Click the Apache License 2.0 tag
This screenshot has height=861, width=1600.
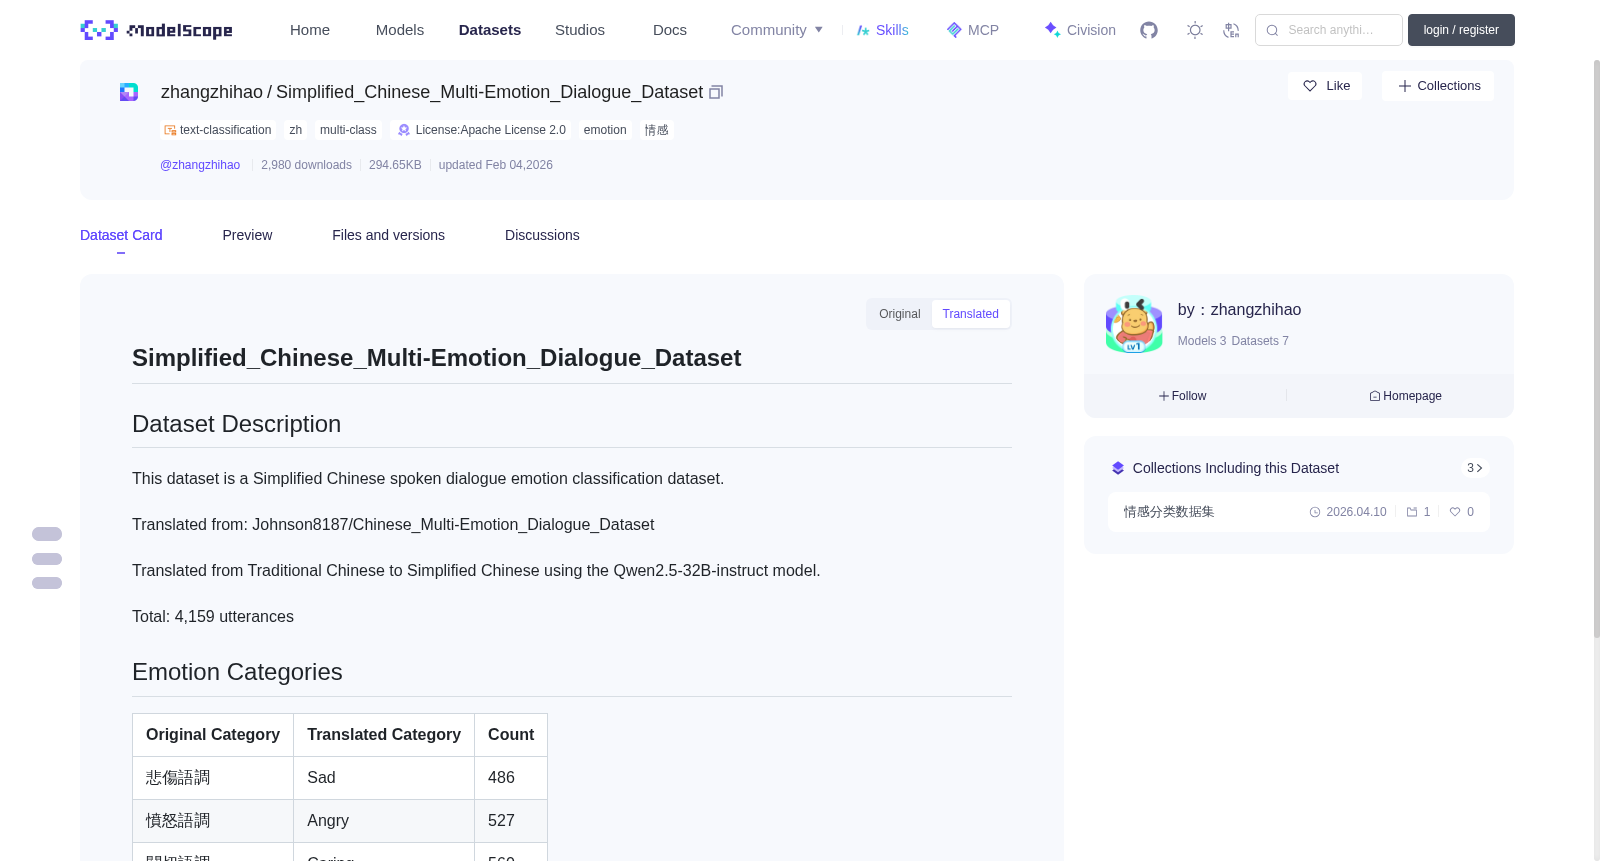pyautogui.click(x=482, y=130)
